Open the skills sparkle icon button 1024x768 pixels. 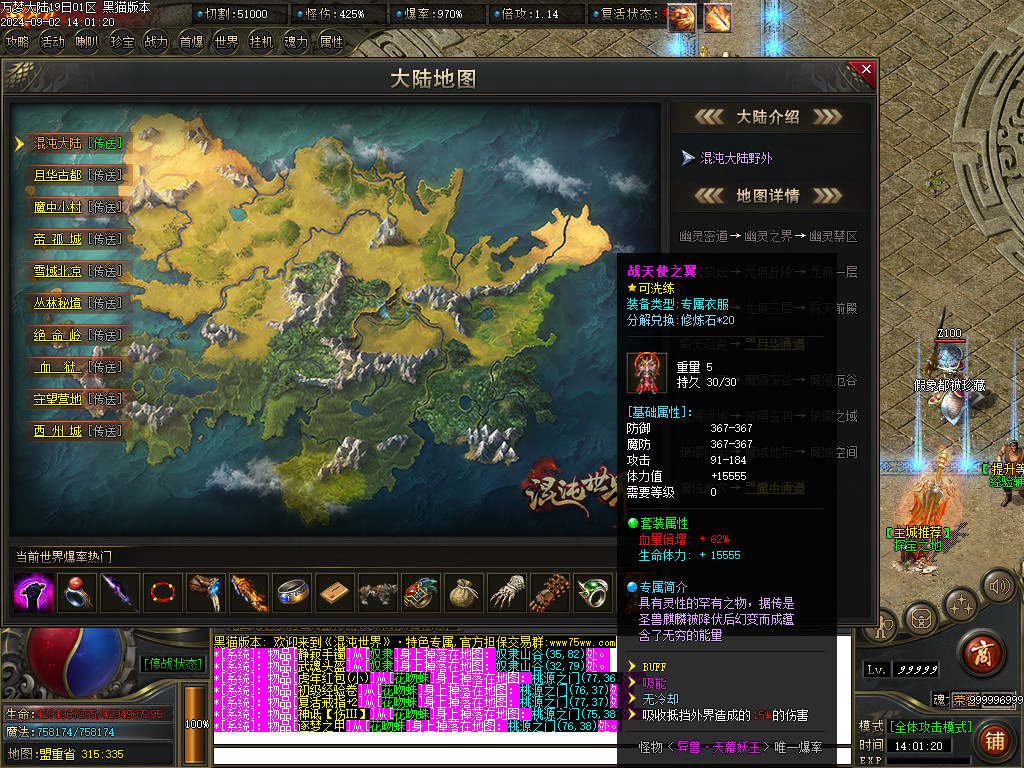[961, 604]
